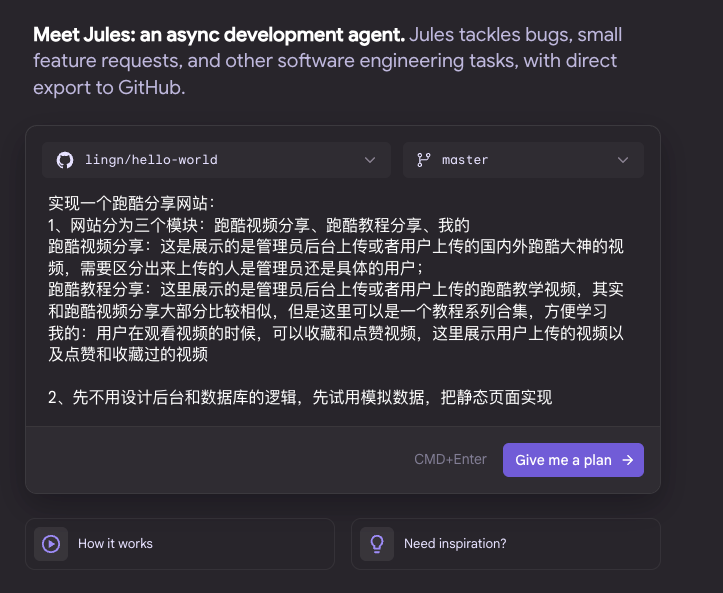The width and height of the screenshot is (723, 593).
Task: Click the text 'export to GitHub.'
Action: tap(109, 88)
